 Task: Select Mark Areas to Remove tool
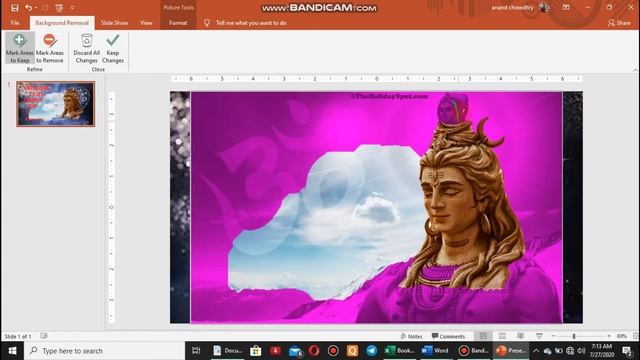[x=49, y=48]
